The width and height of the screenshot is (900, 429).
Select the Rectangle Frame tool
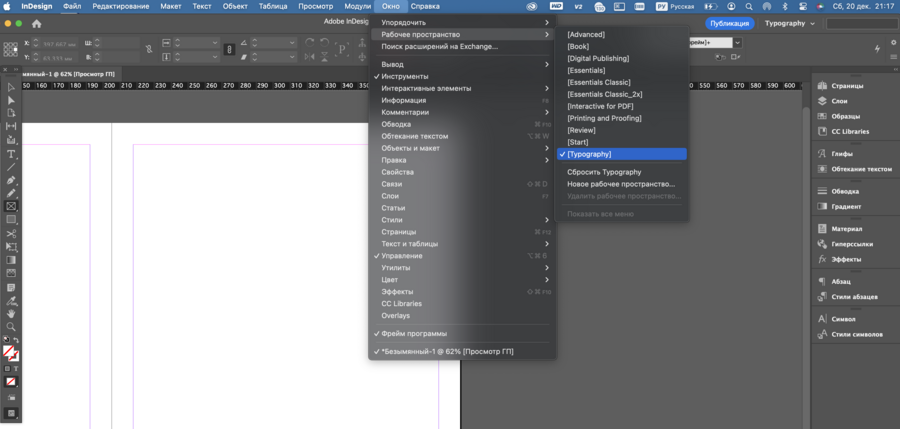pyautogui.click(x=11, y=206)
